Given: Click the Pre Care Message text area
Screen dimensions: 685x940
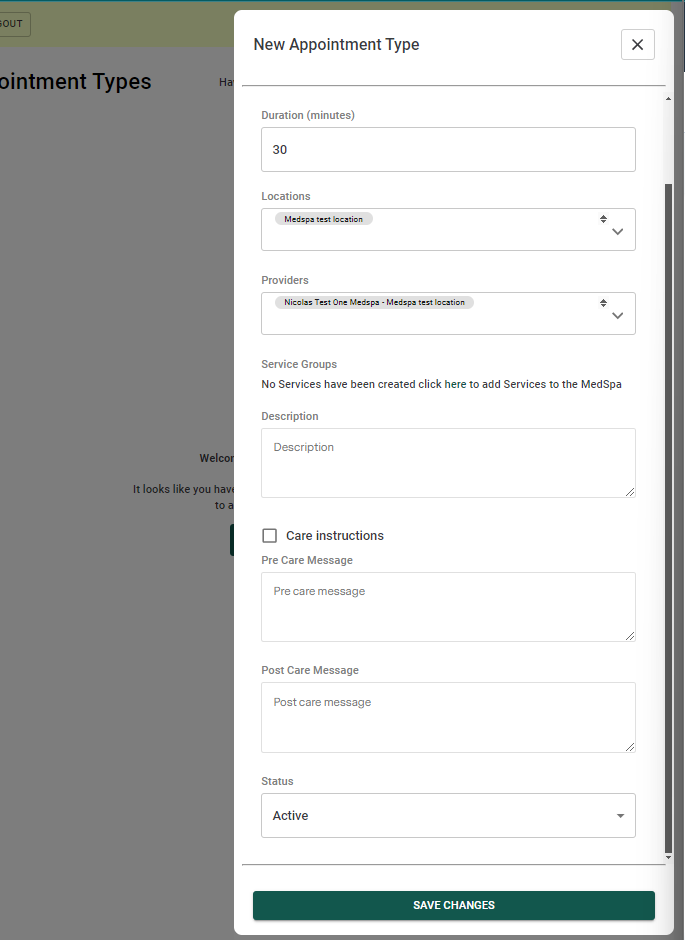Looking at the screenshot, I should (x=448, y=607).
